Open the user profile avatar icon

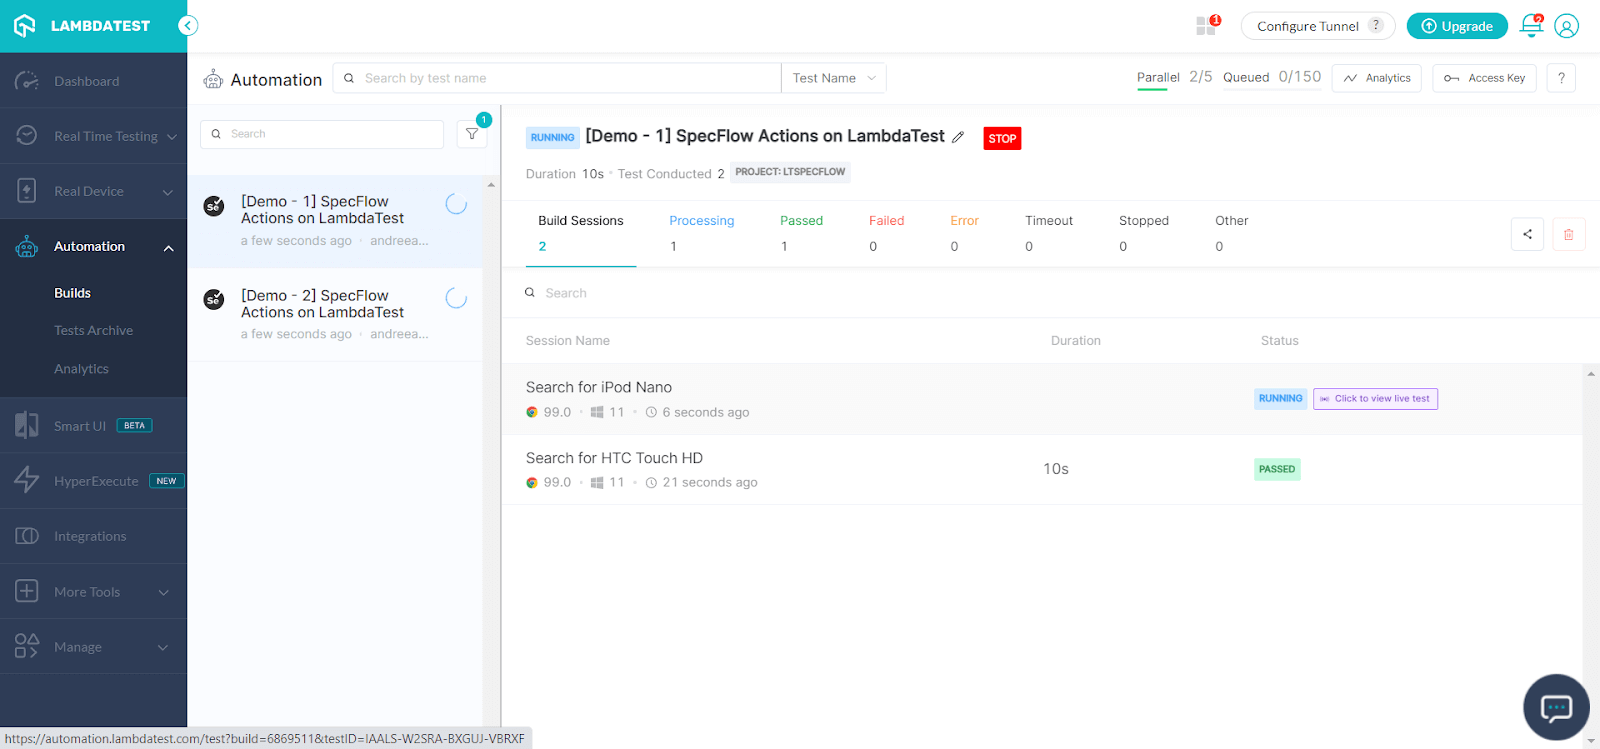[x=1567, y=26]
